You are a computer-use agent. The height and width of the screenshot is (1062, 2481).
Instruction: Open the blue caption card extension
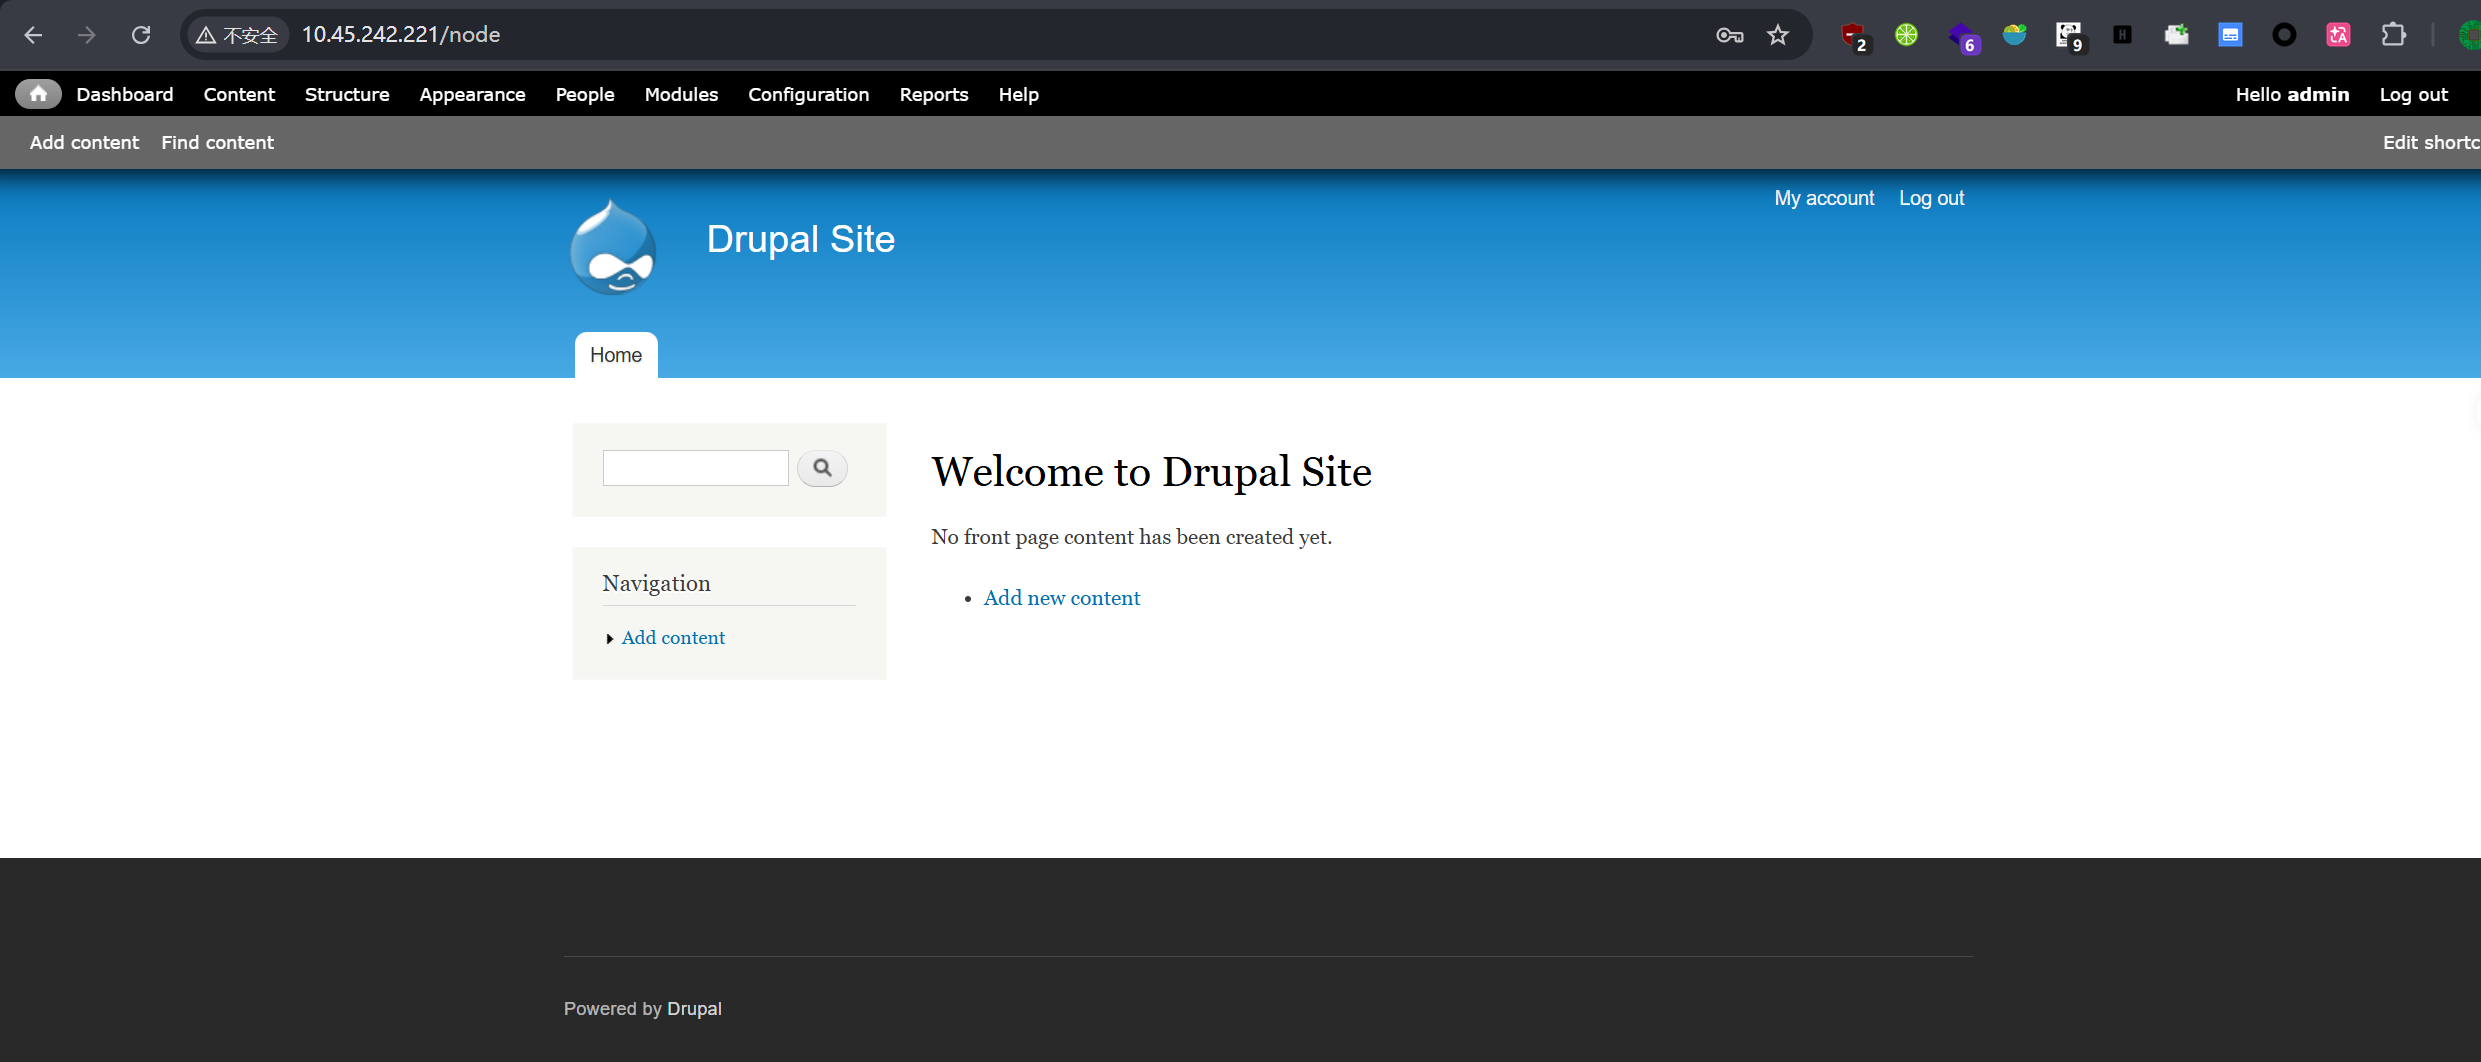coord(2231,35)
